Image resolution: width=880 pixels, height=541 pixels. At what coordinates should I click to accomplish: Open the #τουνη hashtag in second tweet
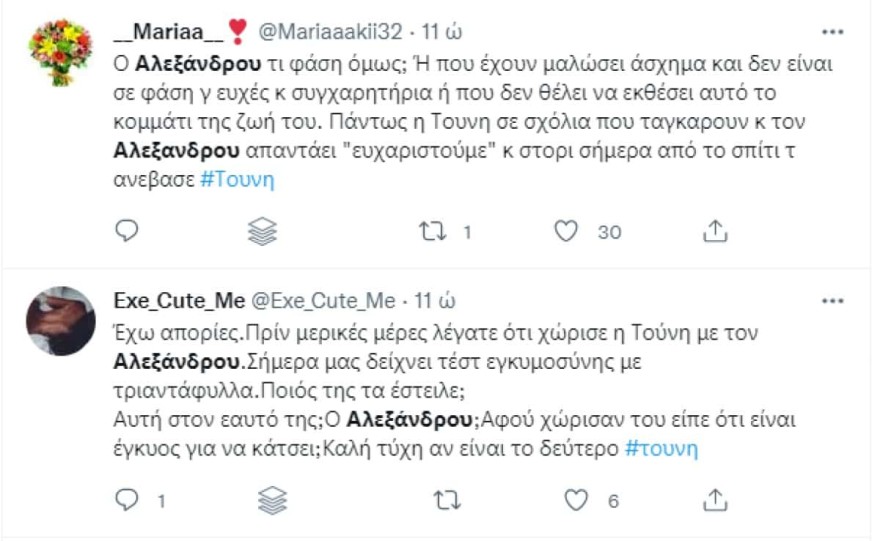(x=661, y=448)
